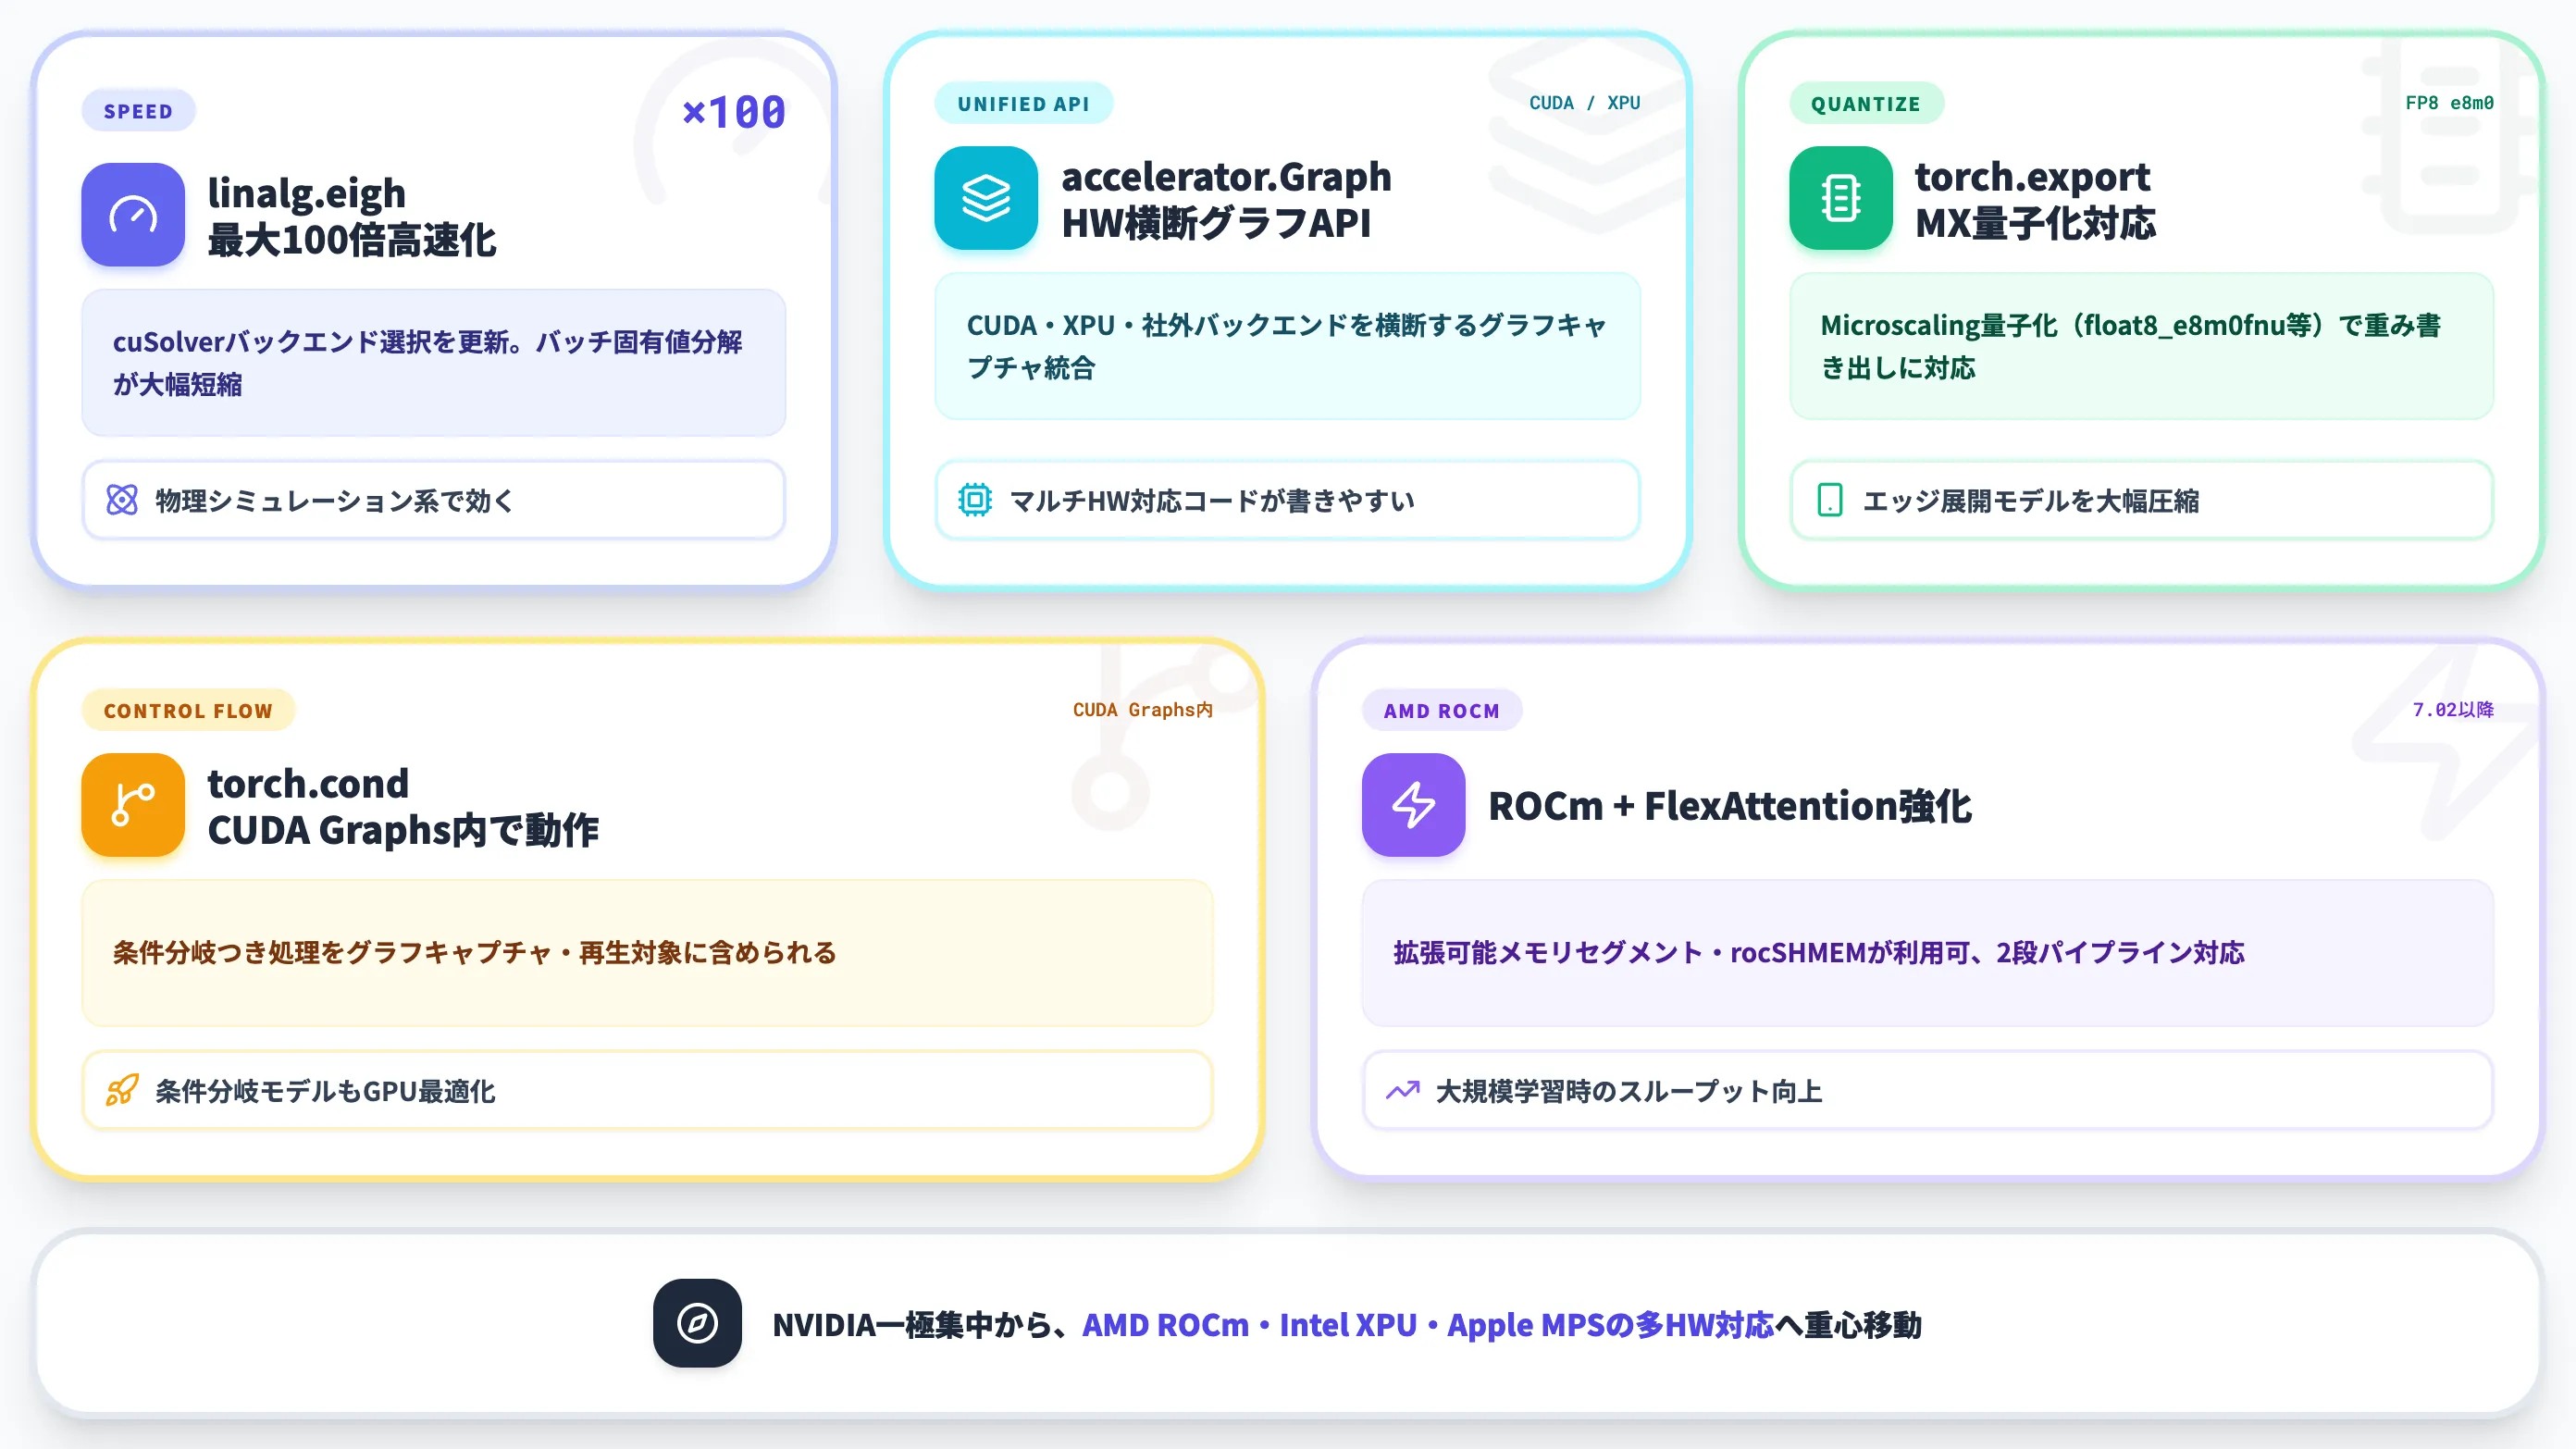
Task: Click the Microscaling量子化 description box
Action: point(2142,346)
